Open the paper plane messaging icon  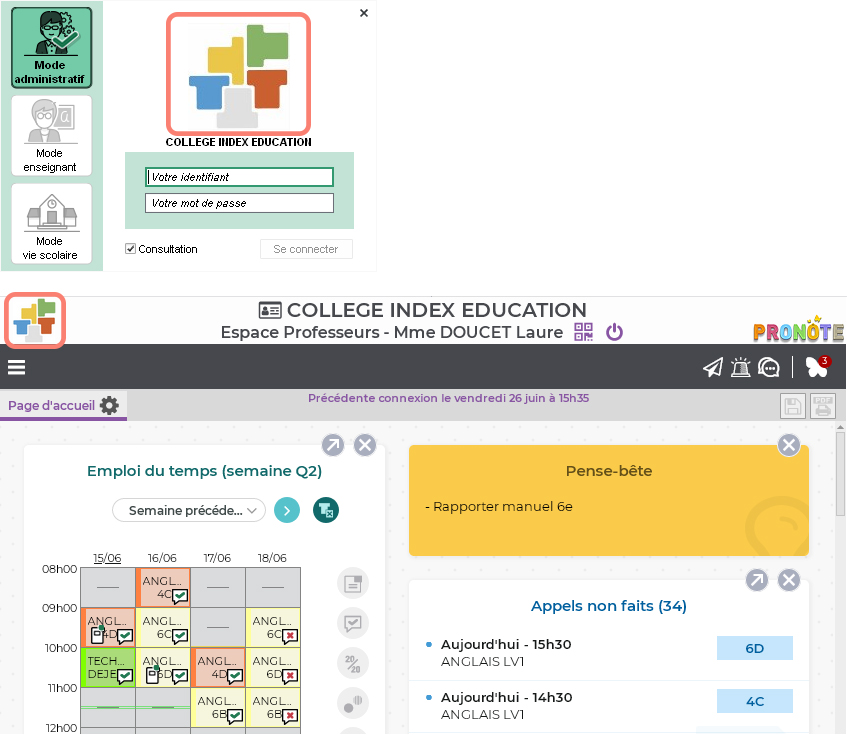click(713, 367)
